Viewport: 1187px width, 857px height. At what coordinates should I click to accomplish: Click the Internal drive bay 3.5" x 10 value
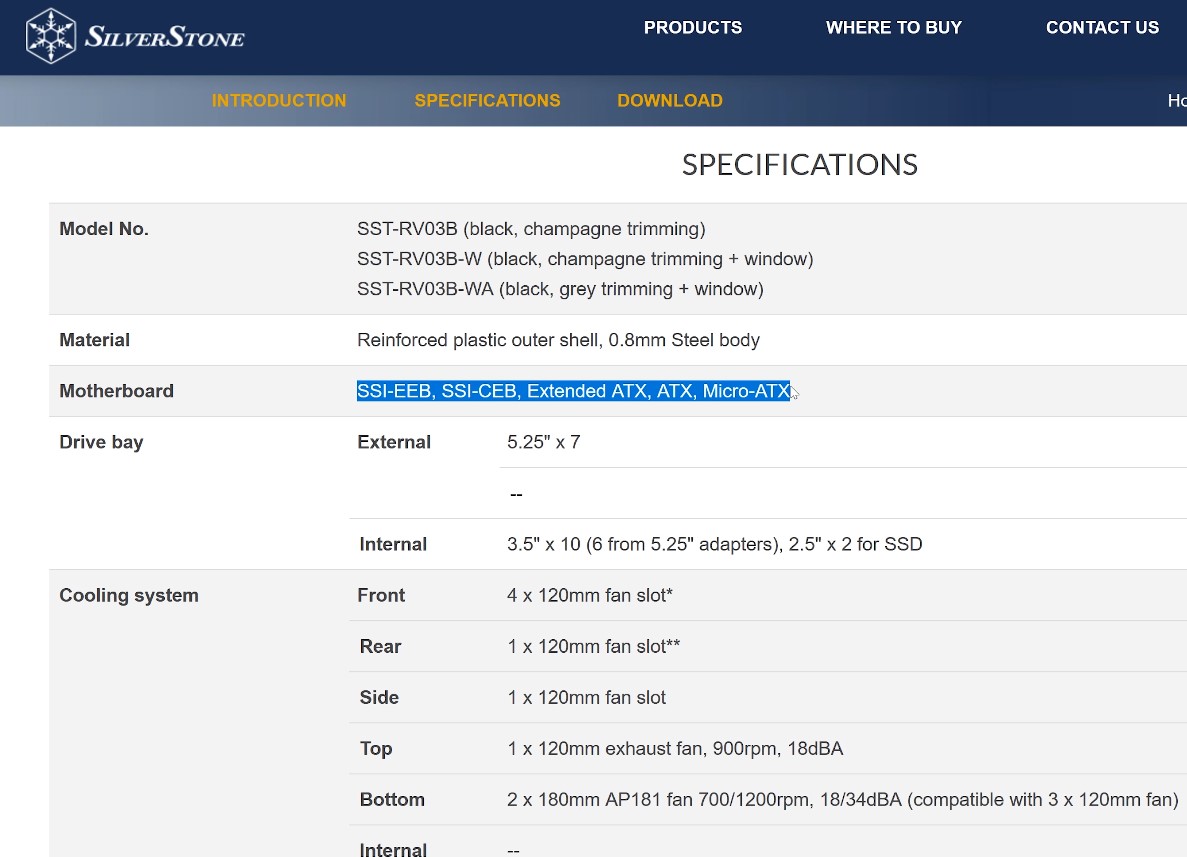pos(714,544)
